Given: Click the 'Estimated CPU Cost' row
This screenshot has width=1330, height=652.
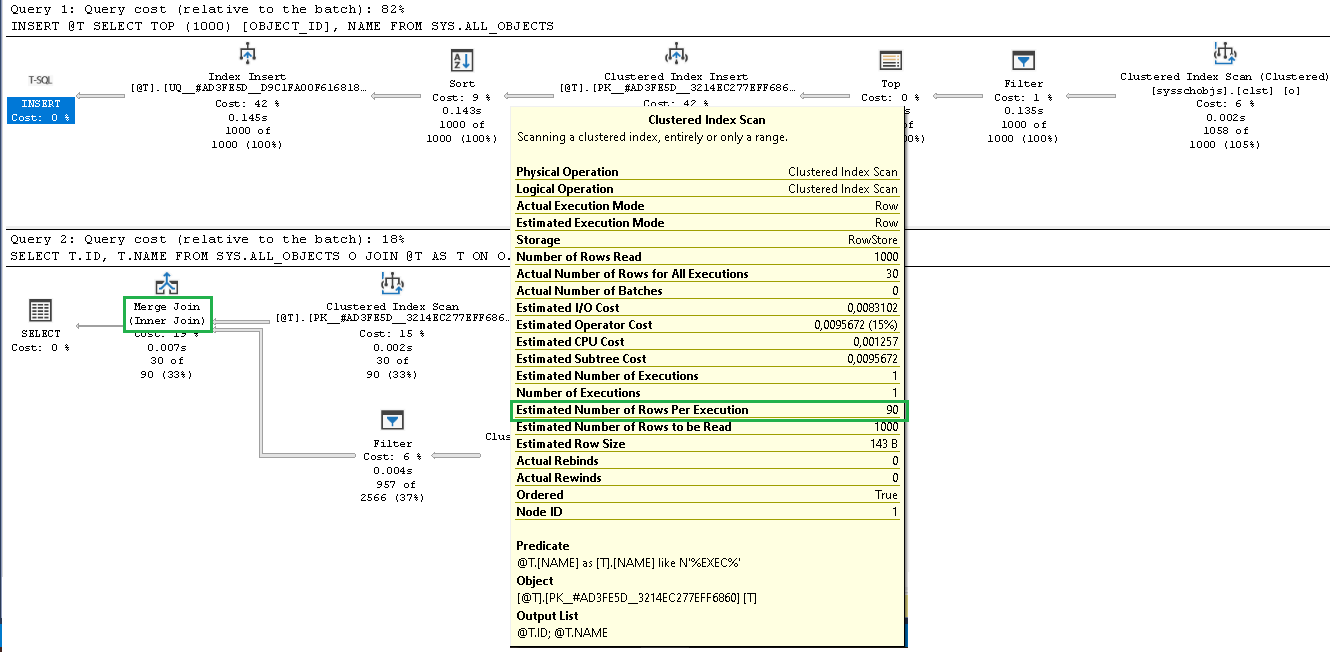Looking at the screenshot, I should click(x=707, y=342).
